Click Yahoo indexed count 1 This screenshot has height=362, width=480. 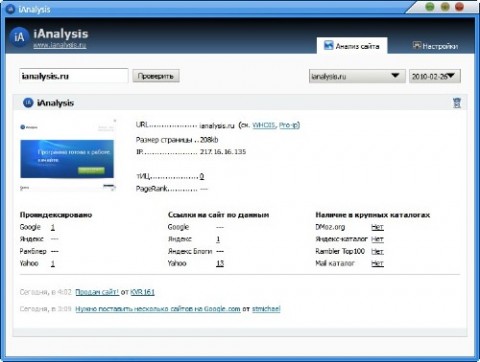tap(53, 264)
